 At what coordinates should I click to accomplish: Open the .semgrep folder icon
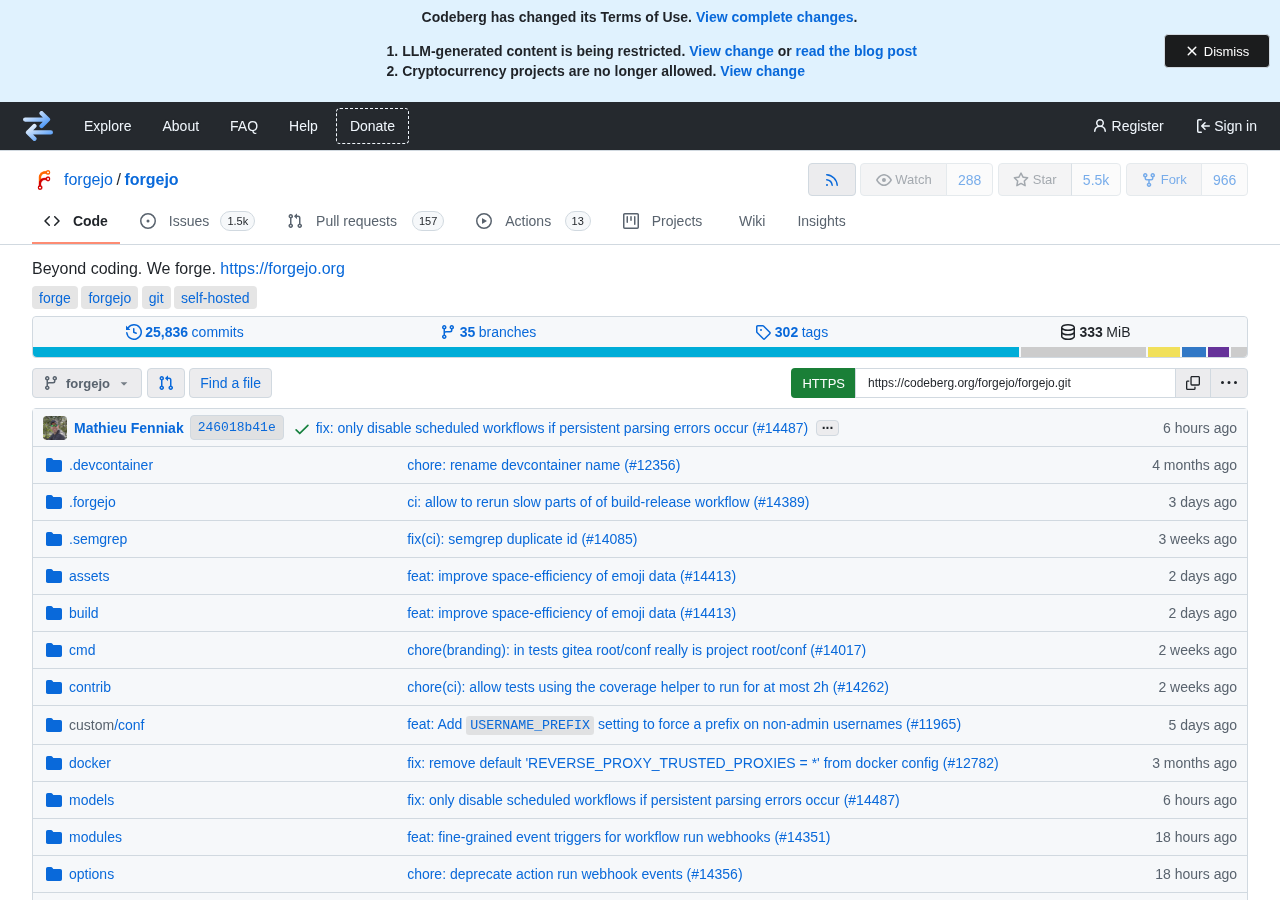click(x=54, y=539)
